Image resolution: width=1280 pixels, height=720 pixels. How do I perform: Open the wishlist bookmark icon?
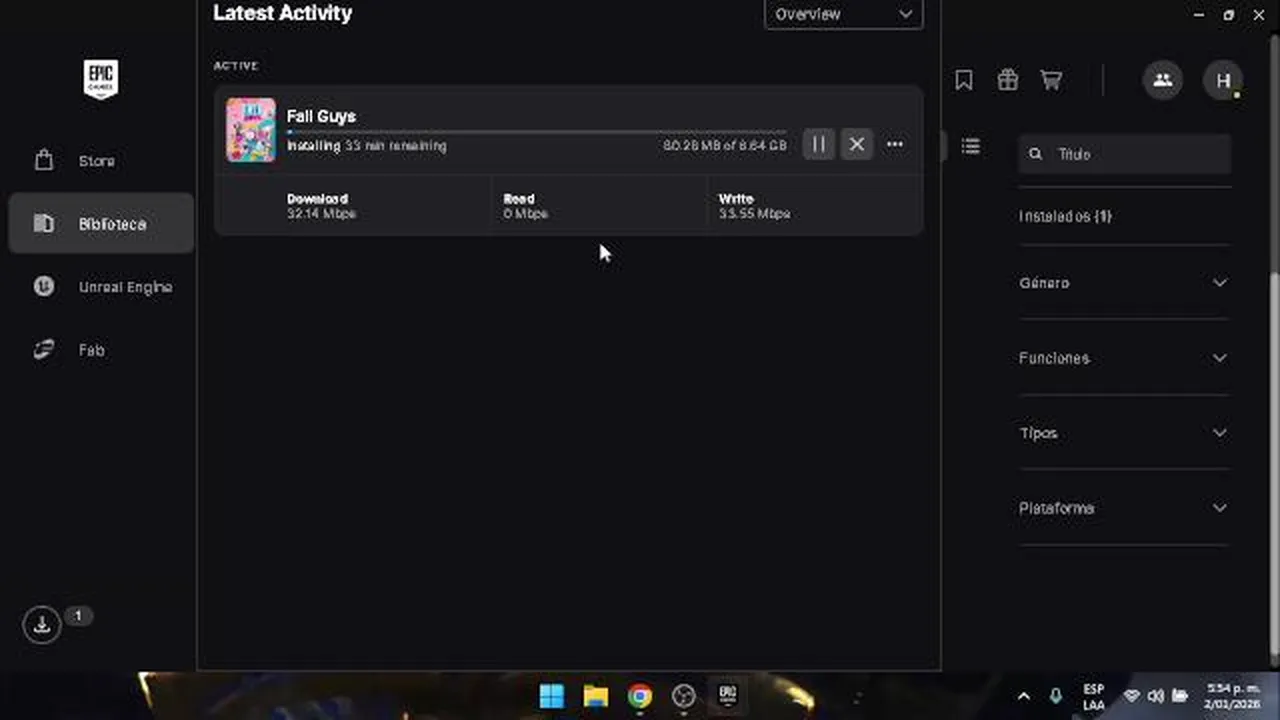[964, 80]
